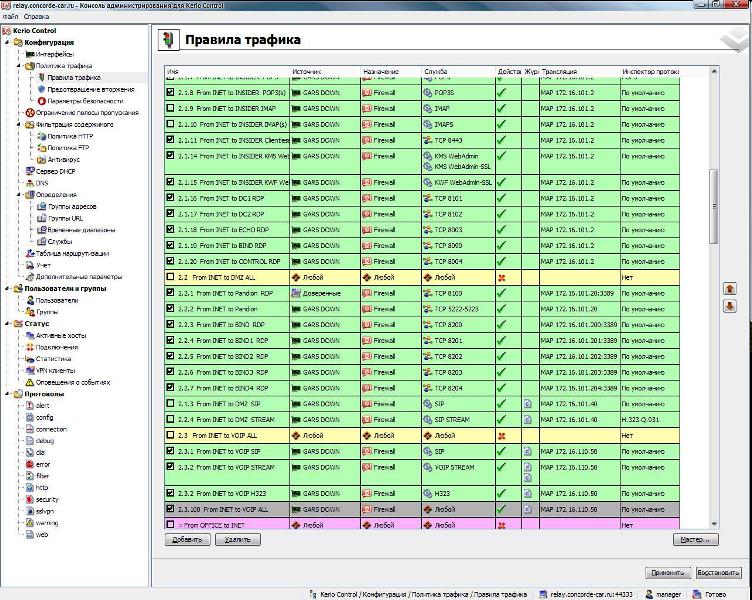752x600 pixels.
Task: Collapse the Конфигурация tree node
Action: click(8, 43)
